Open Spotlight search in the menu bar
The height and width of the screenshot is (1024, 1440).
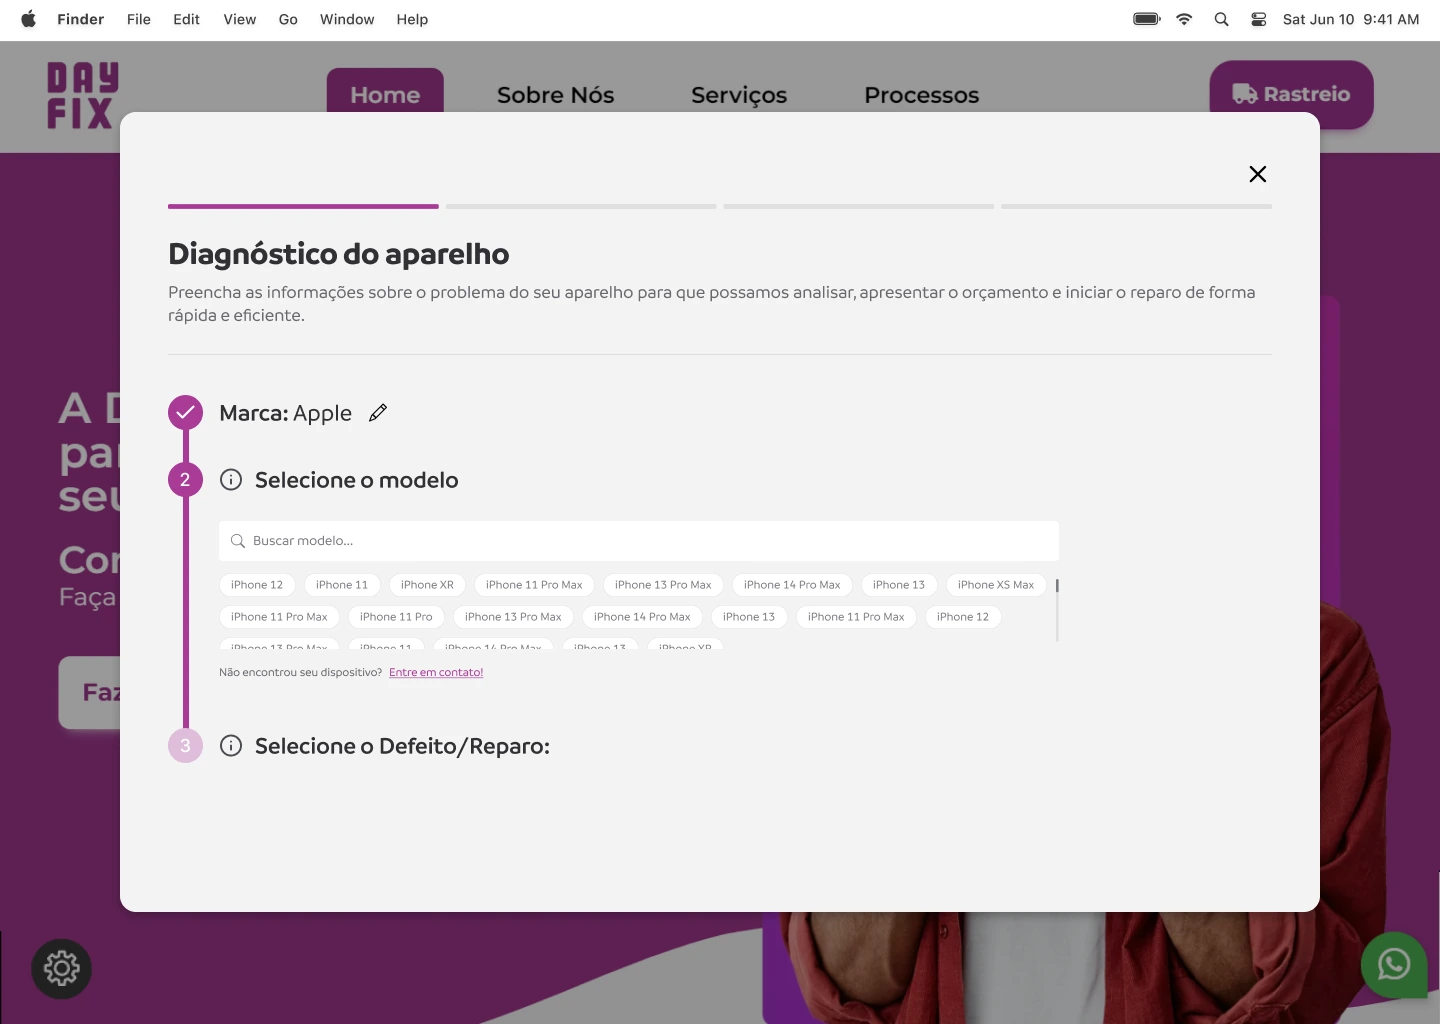(1221, 19)
